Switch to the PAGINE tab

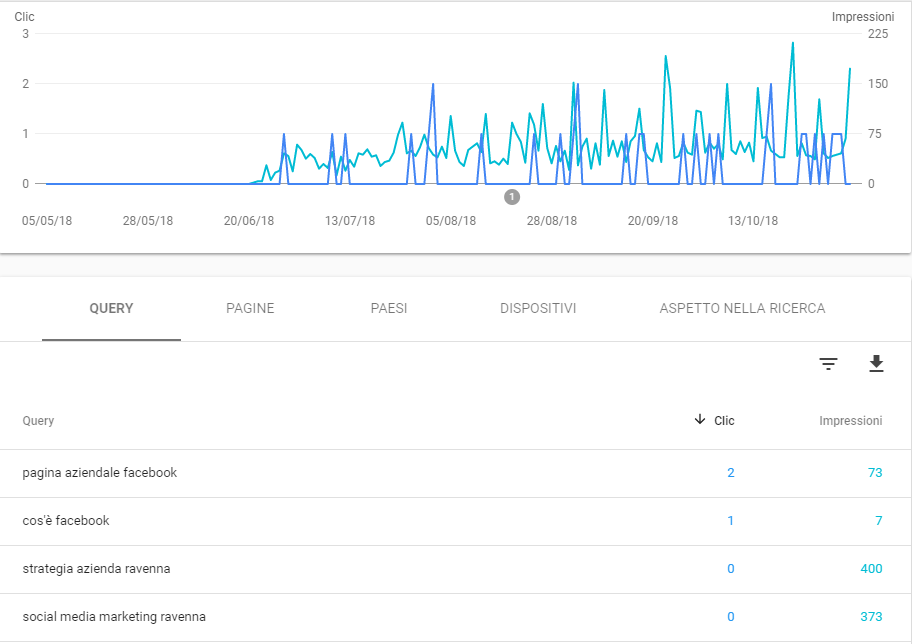coord(250,309)
